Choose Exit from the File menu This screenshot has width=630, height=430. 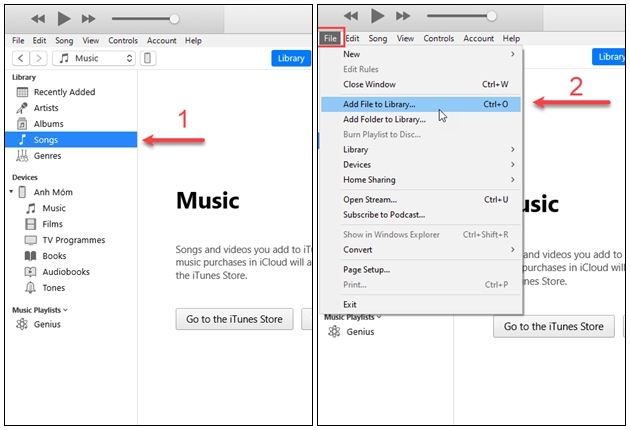(421, 304)
